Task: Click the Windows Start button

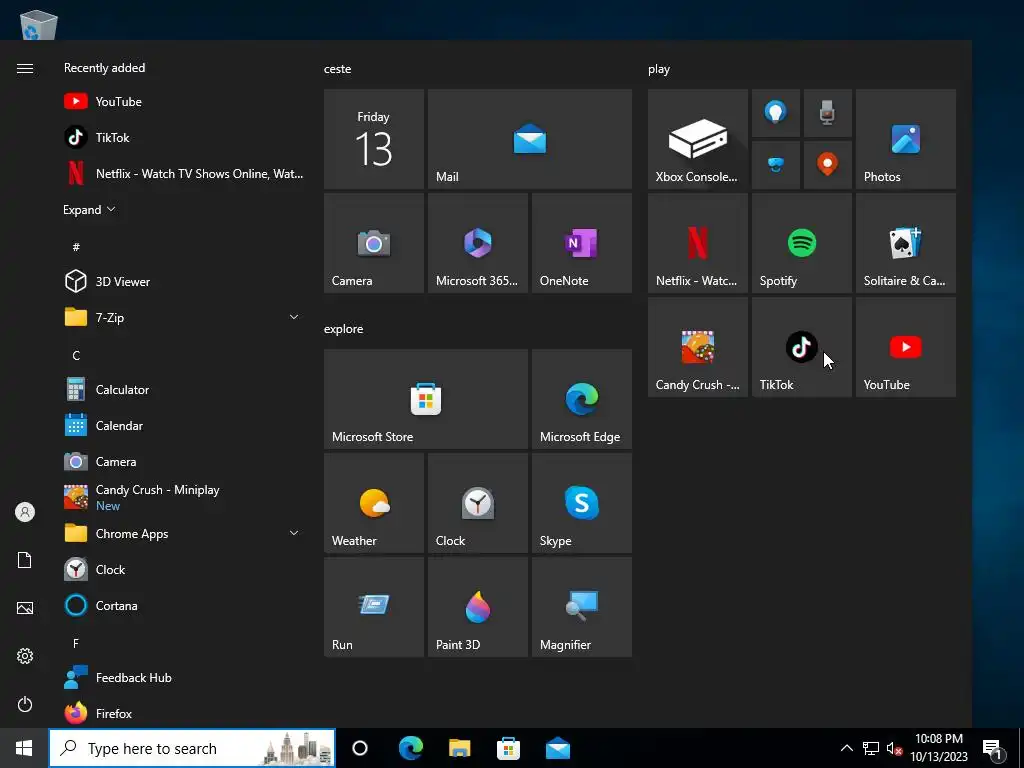Action: point(24,748)
